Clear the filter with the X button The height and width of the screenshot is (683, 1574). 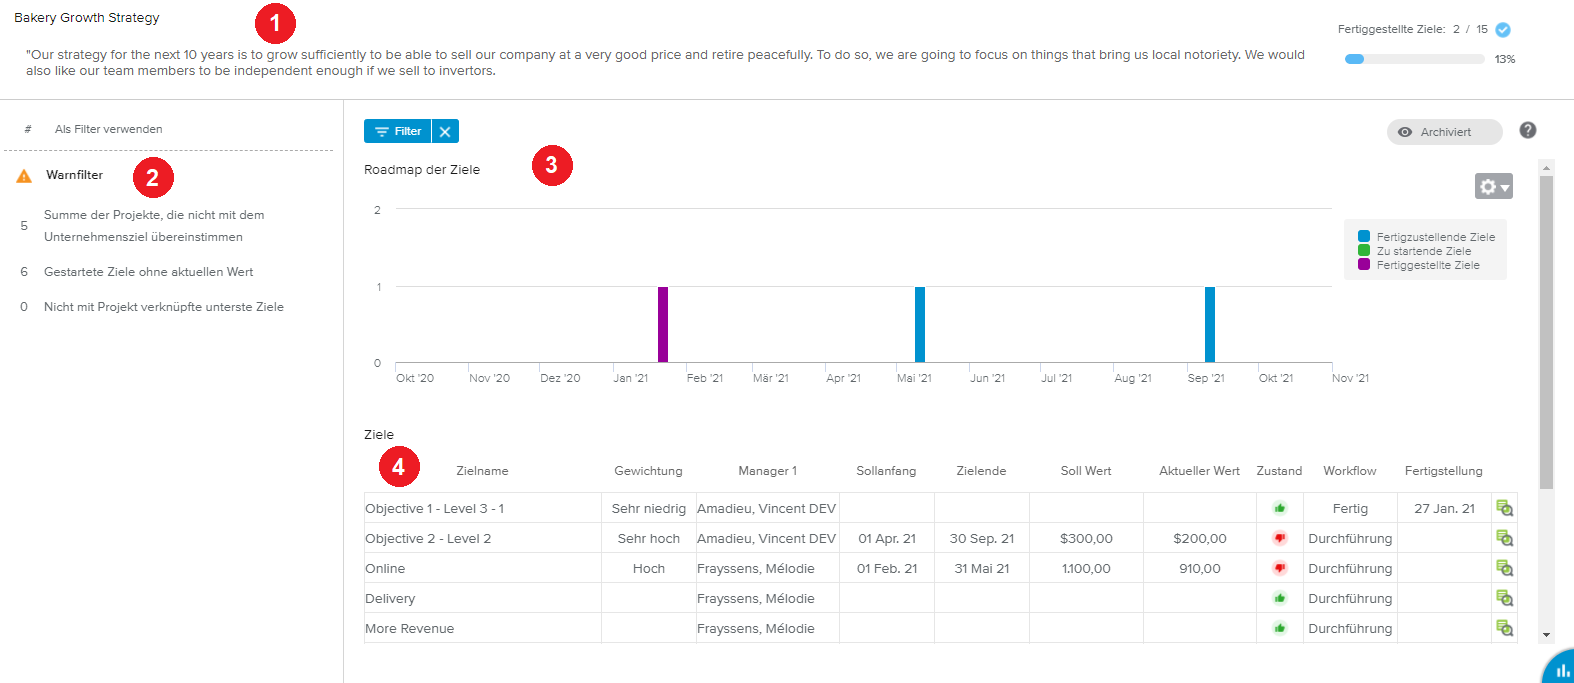pyautogui.click(x=445, y=131)
